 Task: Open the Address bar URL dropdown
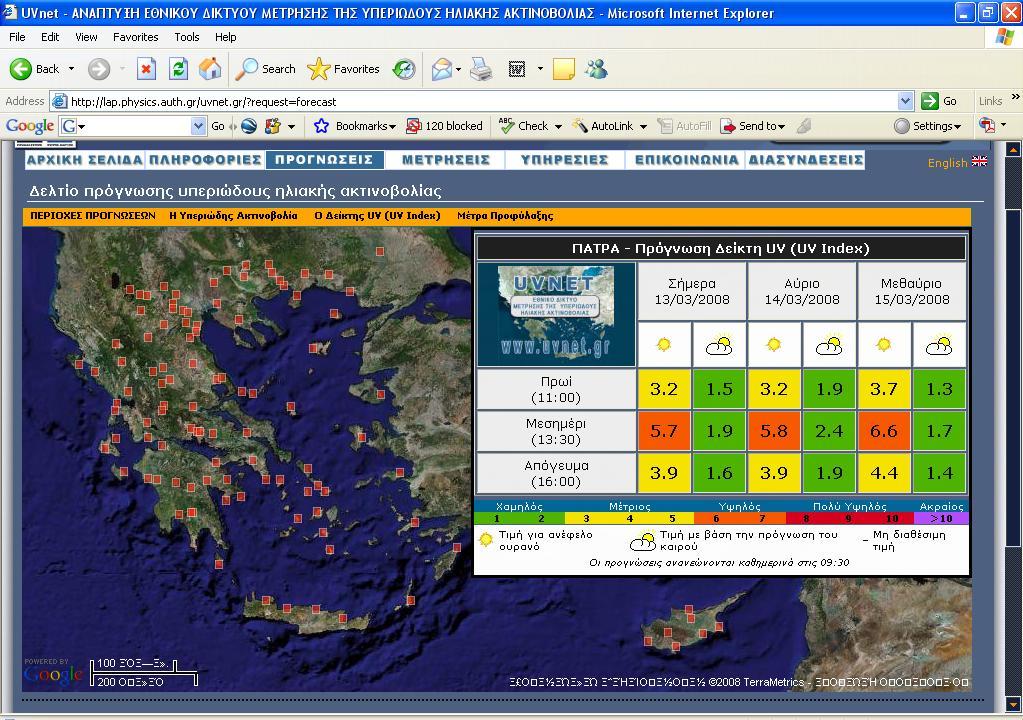click(905, 101)
